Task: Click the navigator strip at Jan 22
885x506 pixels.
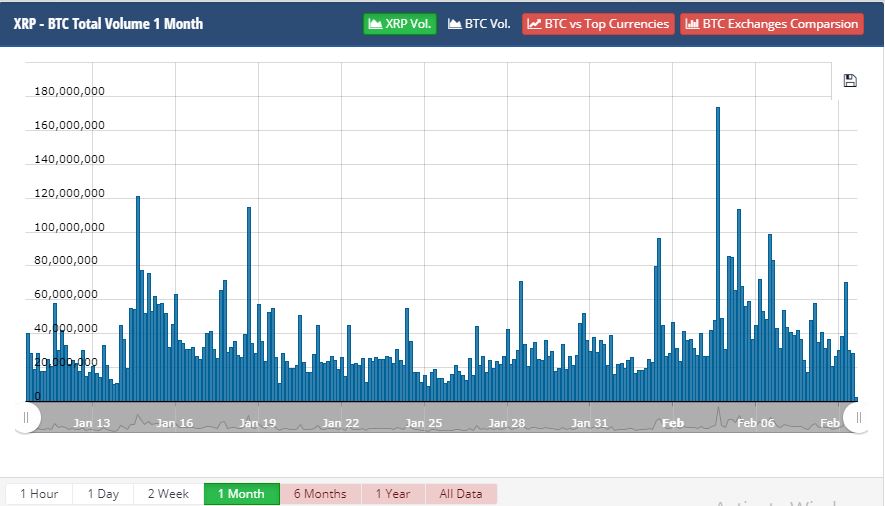Action: (x=341, y=423)
